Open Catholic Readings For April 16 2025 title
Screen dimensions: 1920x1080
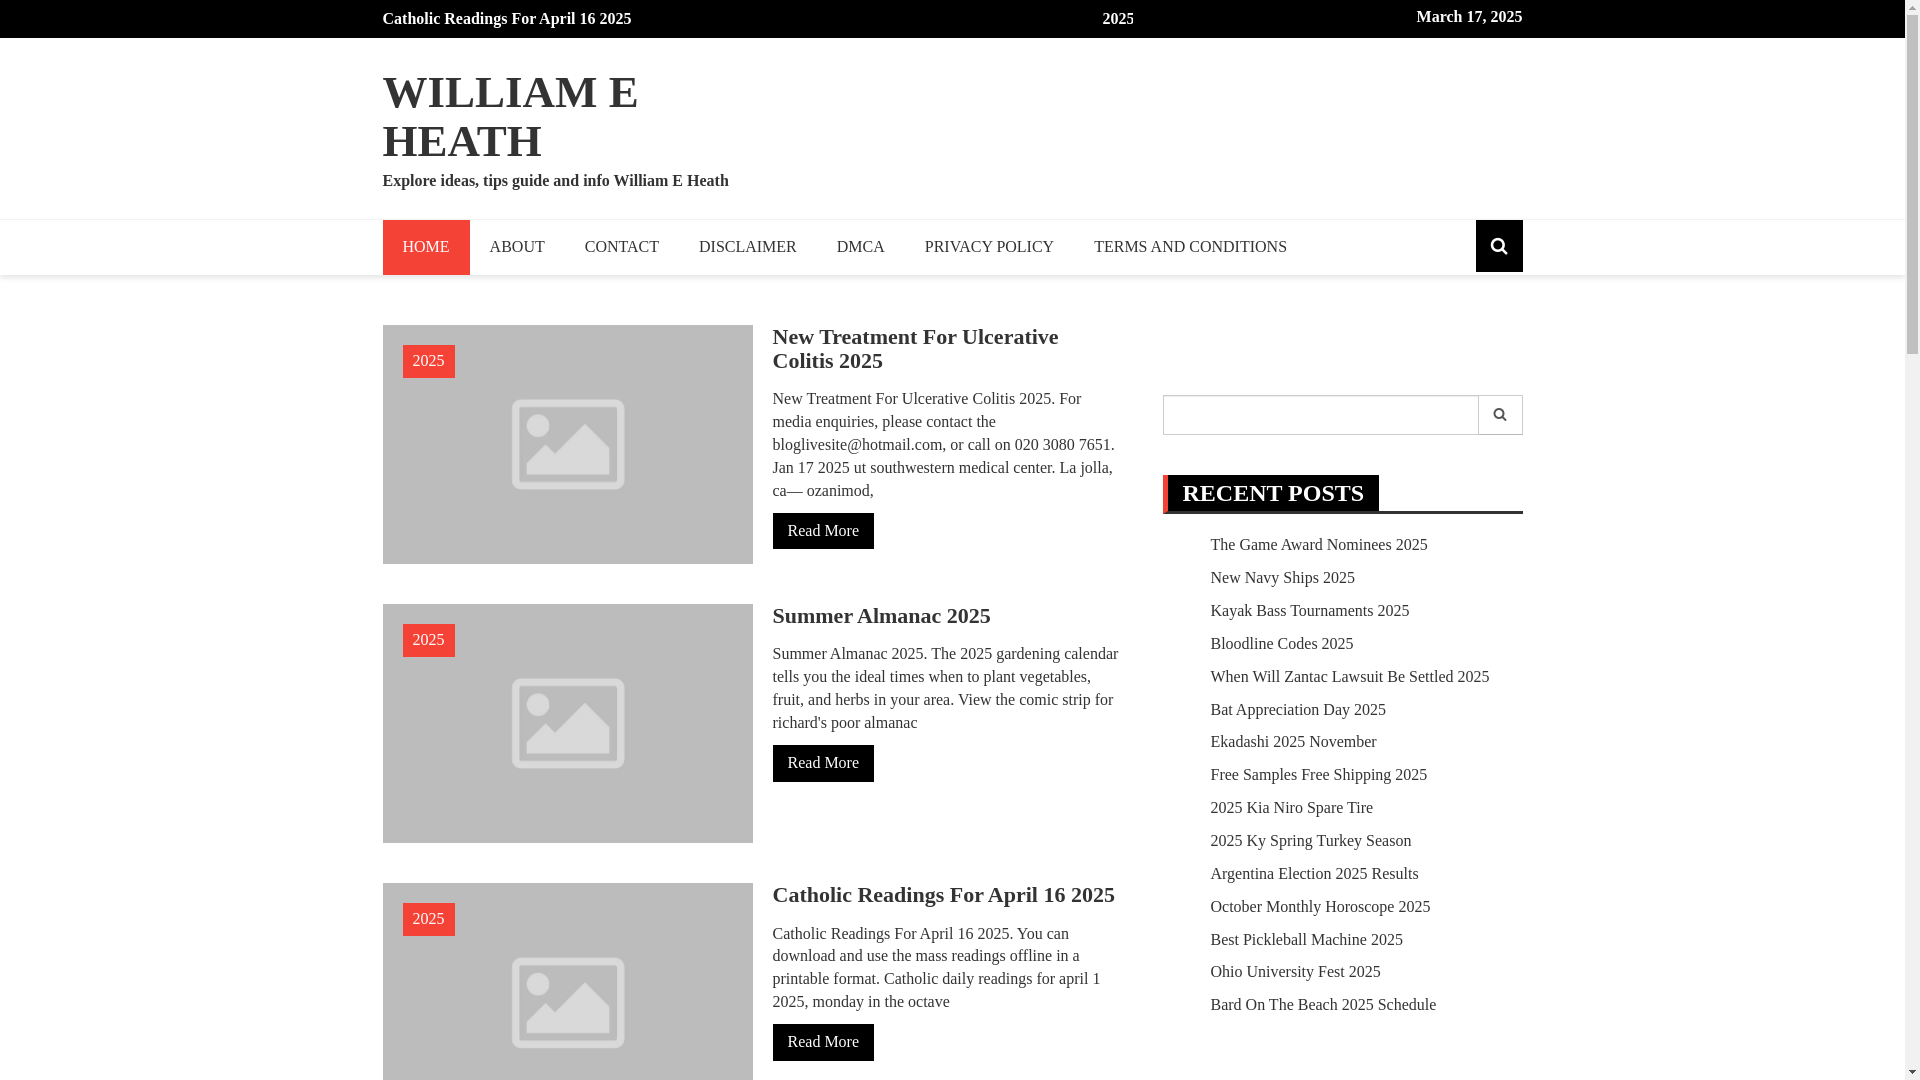tap(942, 895)
